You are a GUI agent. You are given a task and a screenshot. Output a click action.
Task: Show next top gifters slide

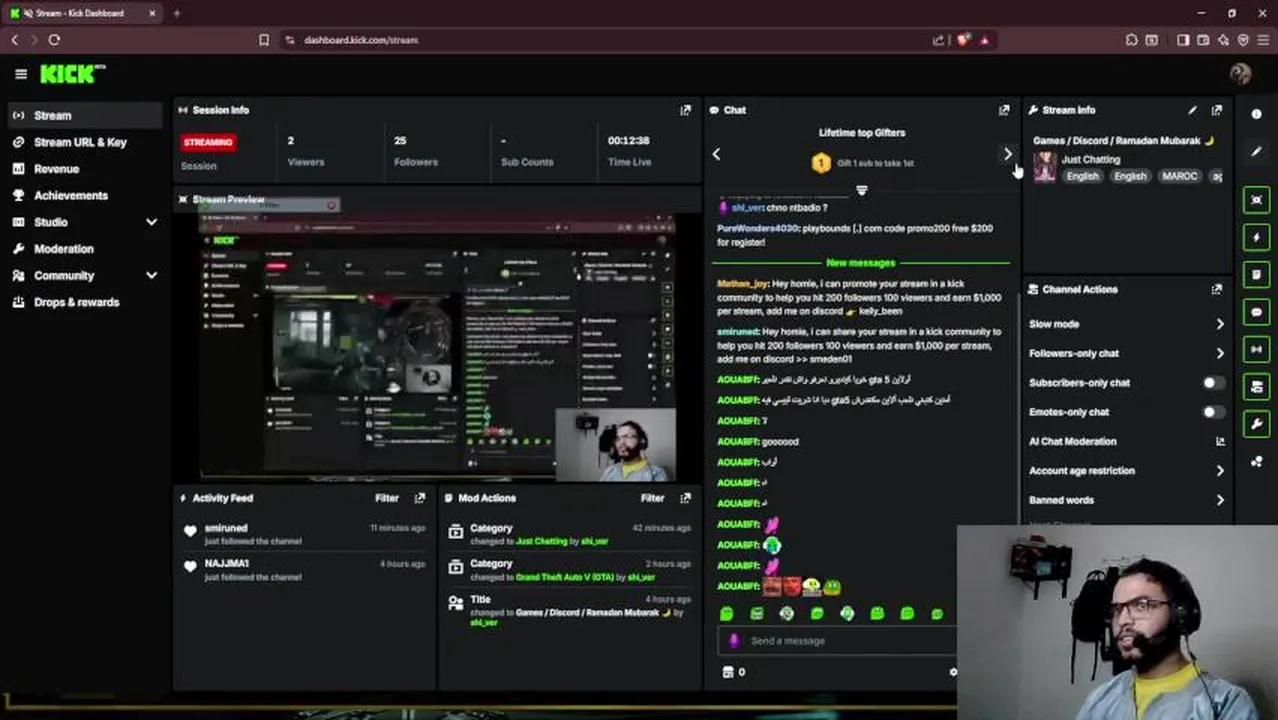[x=1007, y=154]
